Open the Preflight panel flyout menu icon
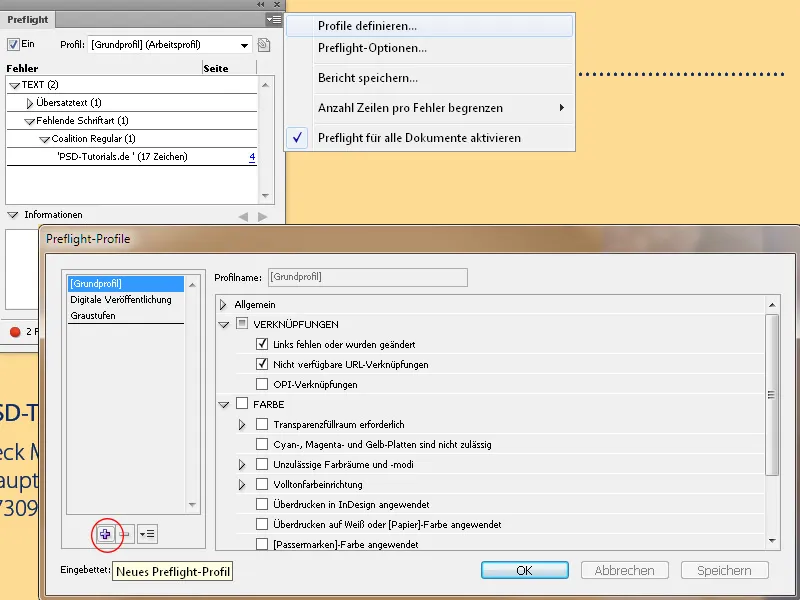Image resolution: width=800 pixels, height=600 pixels. tap(273, 19)
